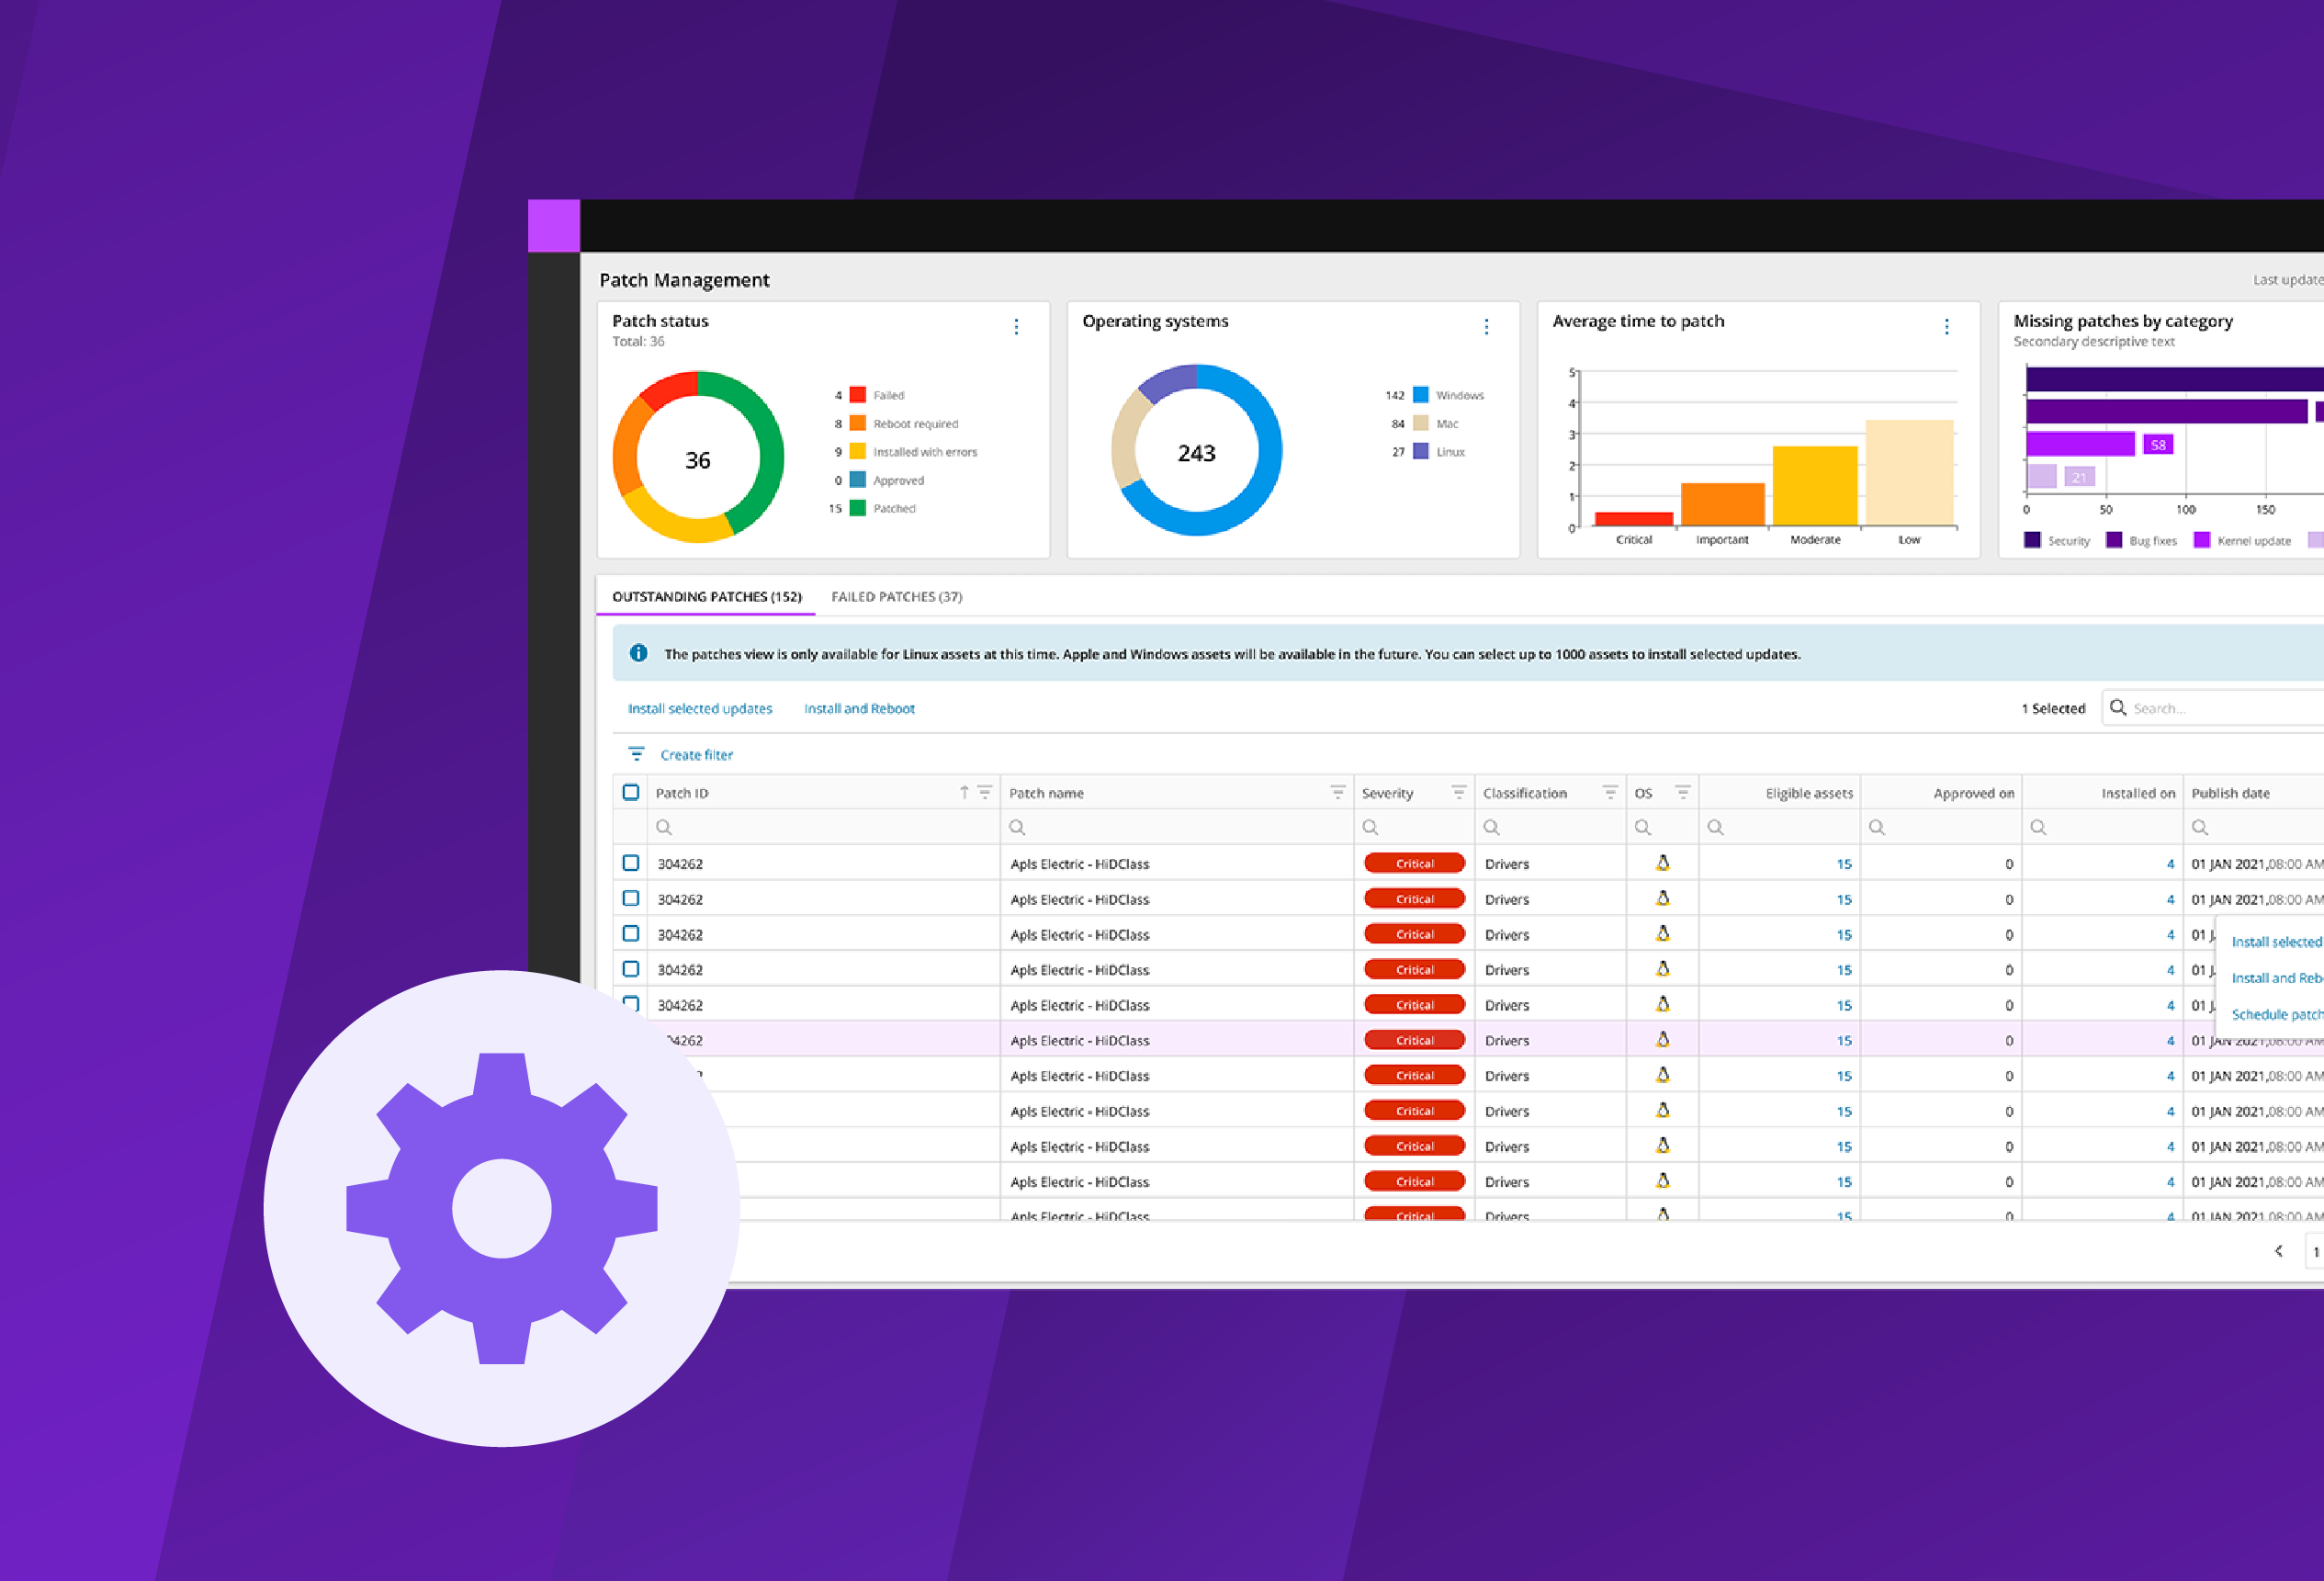Click Install and Reboot above the table
The height and width of the screenshot is (1581, 2324).
859,708
